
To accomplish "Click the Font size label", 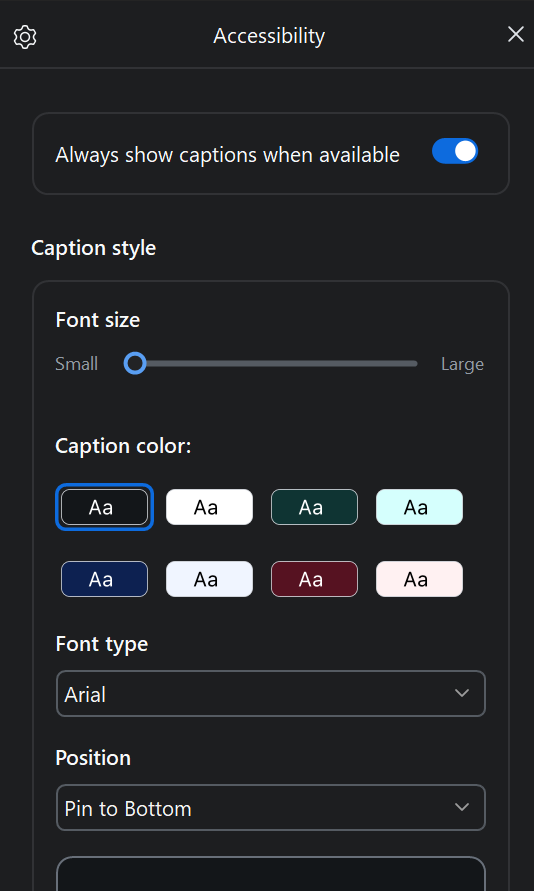I will [98, 320].
